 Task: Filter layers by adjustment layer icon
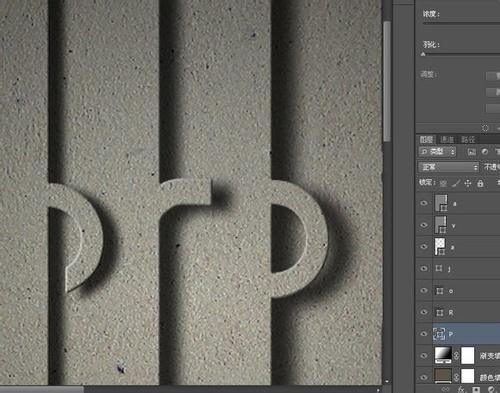485,152
